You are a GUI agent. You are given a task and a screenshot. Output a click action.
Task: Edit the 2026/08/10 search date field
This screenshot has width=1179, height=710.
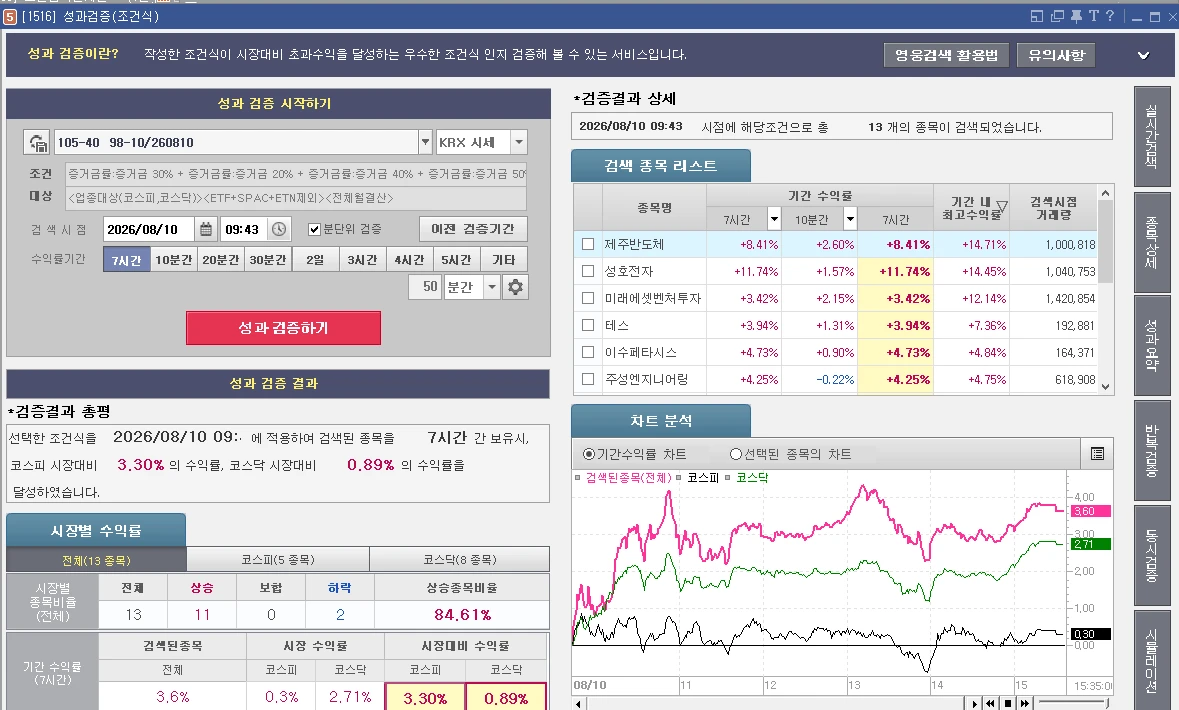(x=149, y=229)
